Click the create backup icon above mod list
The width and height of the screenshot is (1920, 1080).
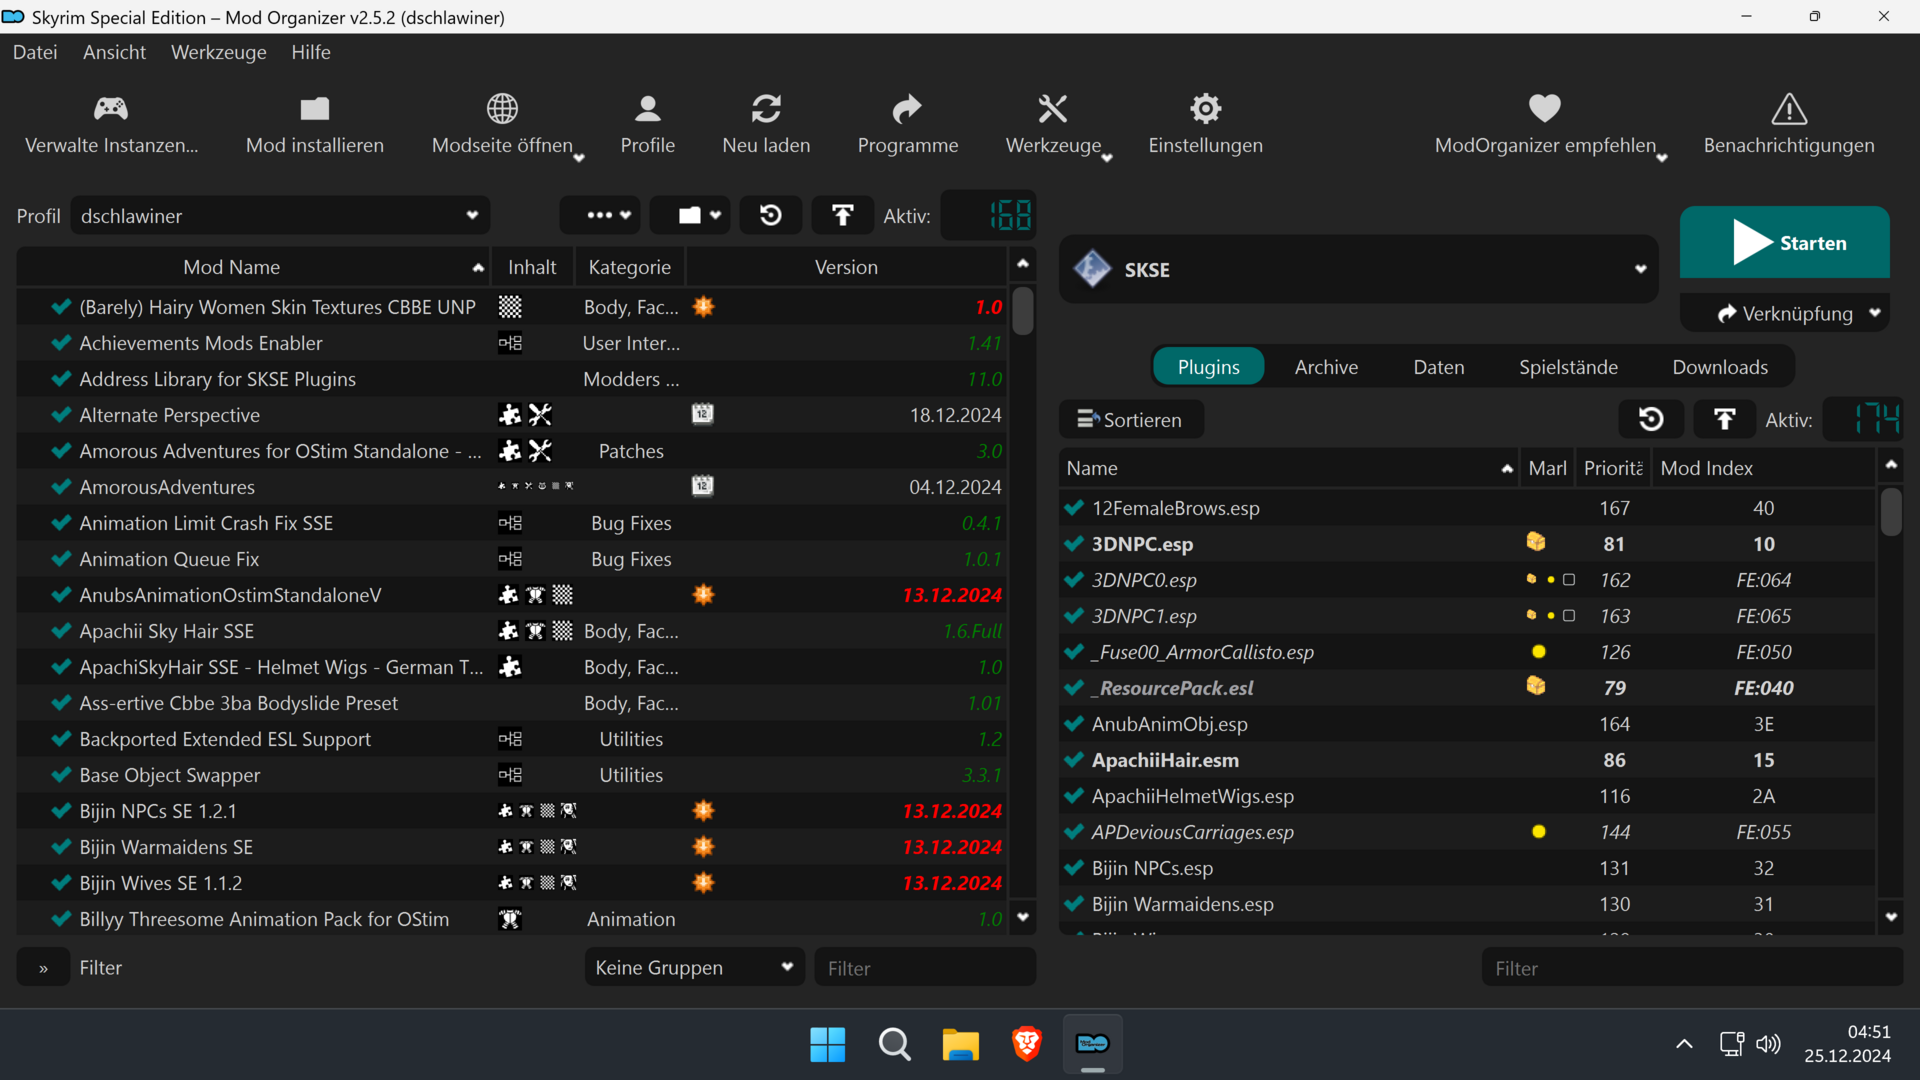(x=843, y=215)
